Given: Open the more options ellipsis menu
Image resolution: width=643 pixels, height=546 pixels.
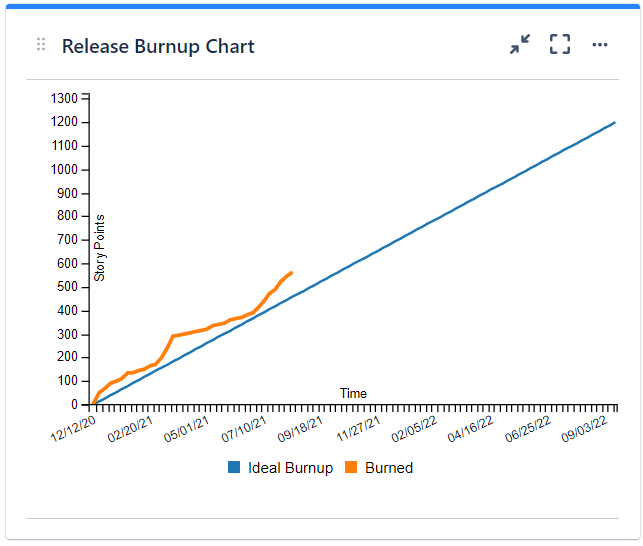Looking at the screenshot, I should (600, 44).
